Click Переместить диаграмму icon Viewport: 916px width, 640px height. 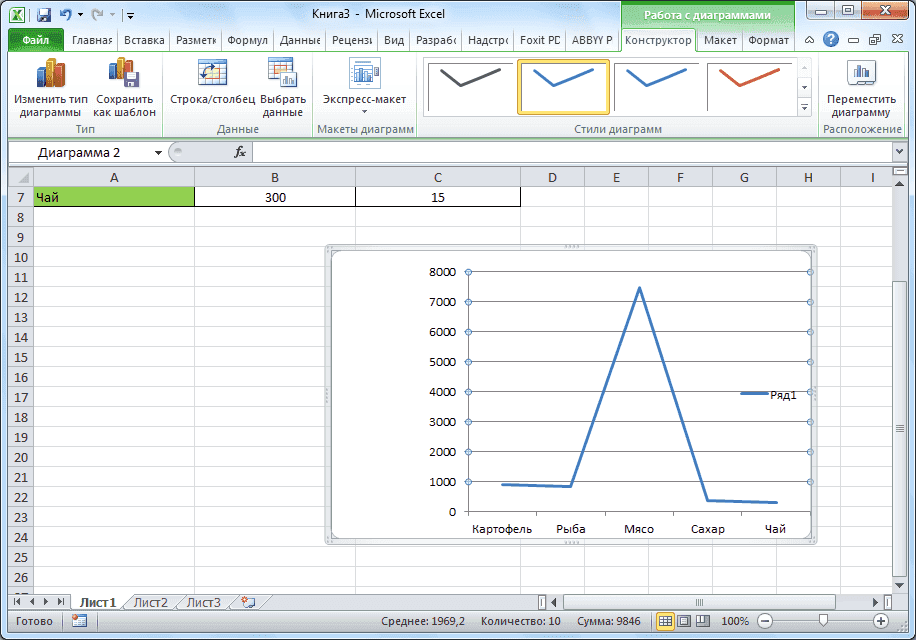[x=862, y=90]
